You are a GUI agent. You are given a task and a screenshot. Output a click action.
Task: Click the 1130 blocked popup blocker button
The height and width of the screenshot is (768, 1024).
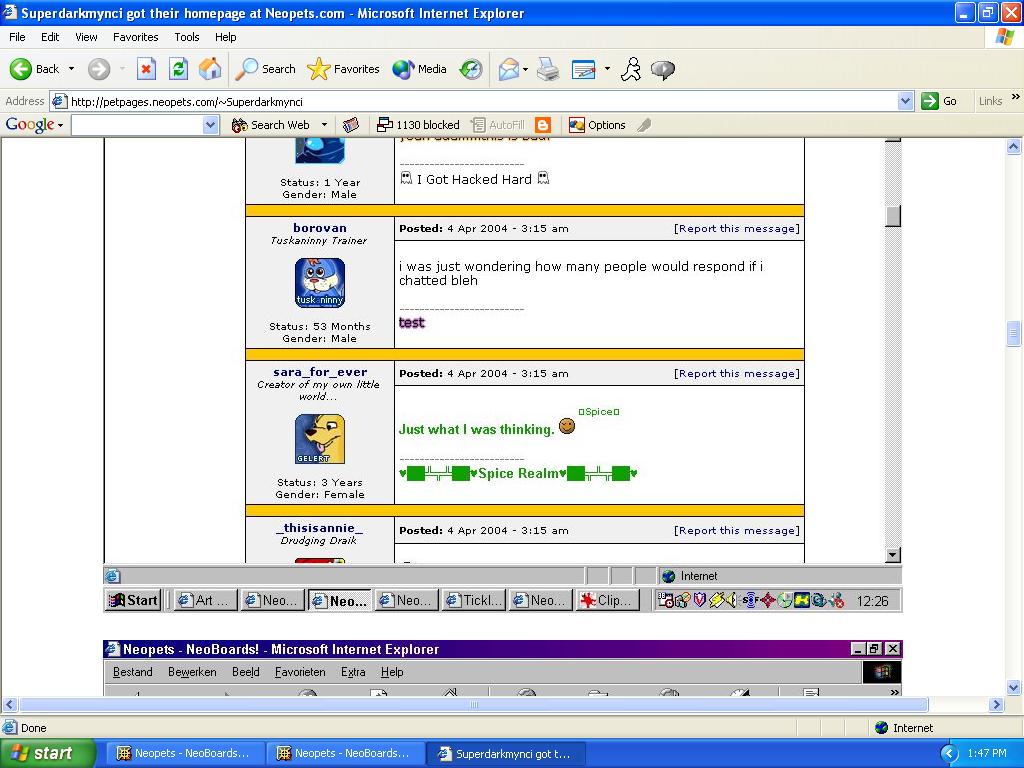point(419,125)
